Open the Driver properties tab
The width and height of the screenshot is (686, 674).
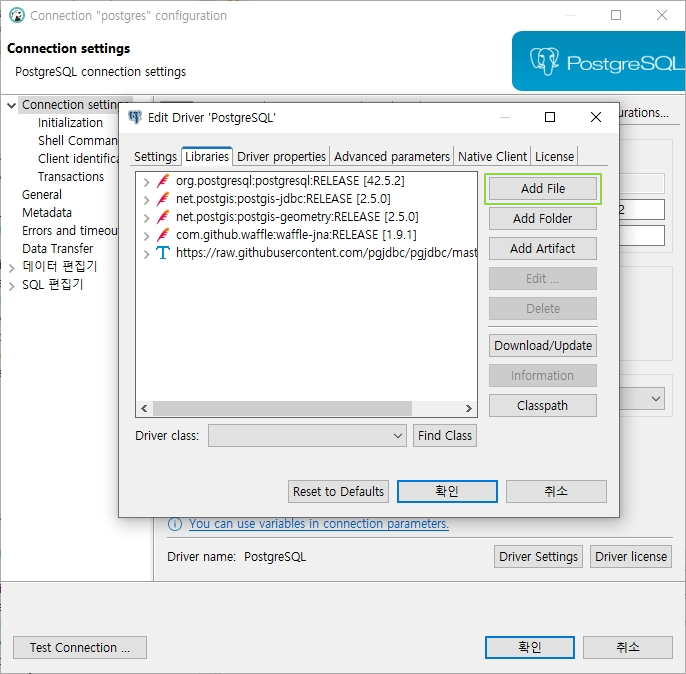[281, 157]
